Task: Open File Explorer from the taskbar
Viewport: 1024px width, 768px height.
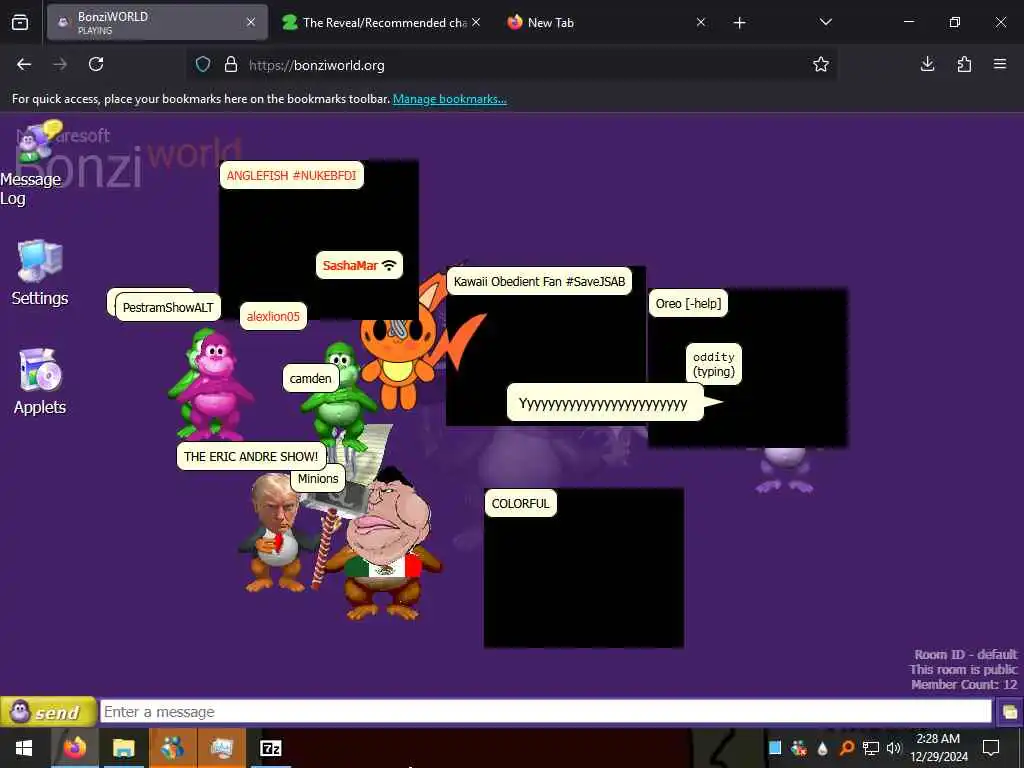Action: tap(123, 748)
